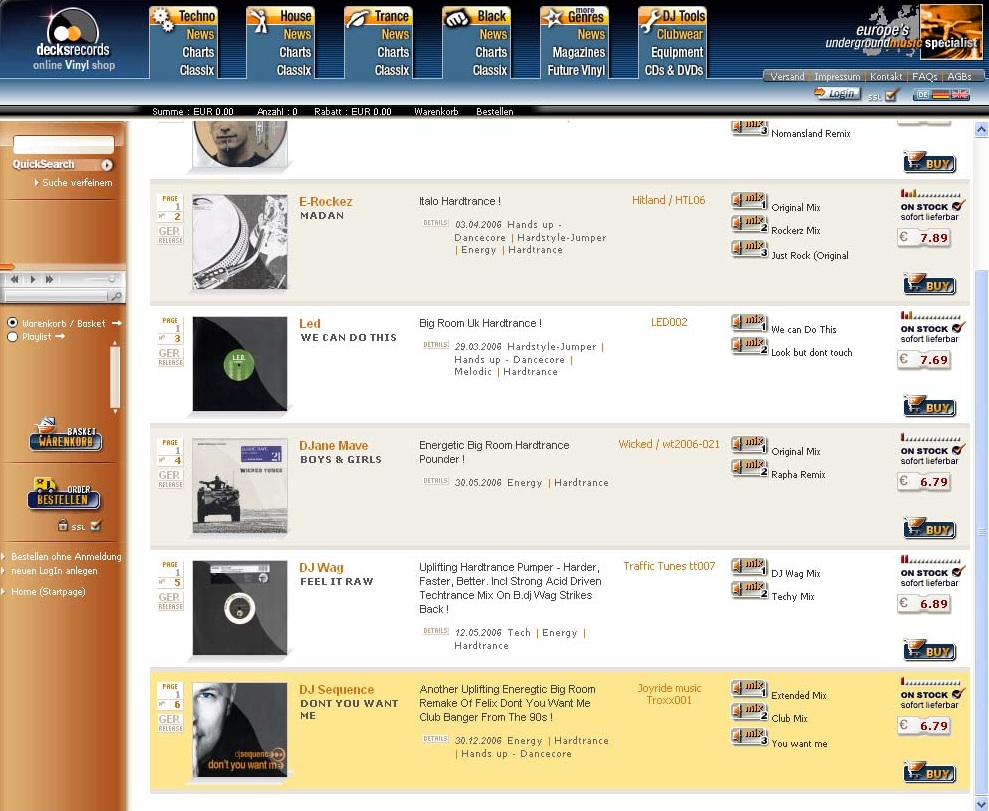
Task: Play track in sidebar audio player
Action: [33, 279]
